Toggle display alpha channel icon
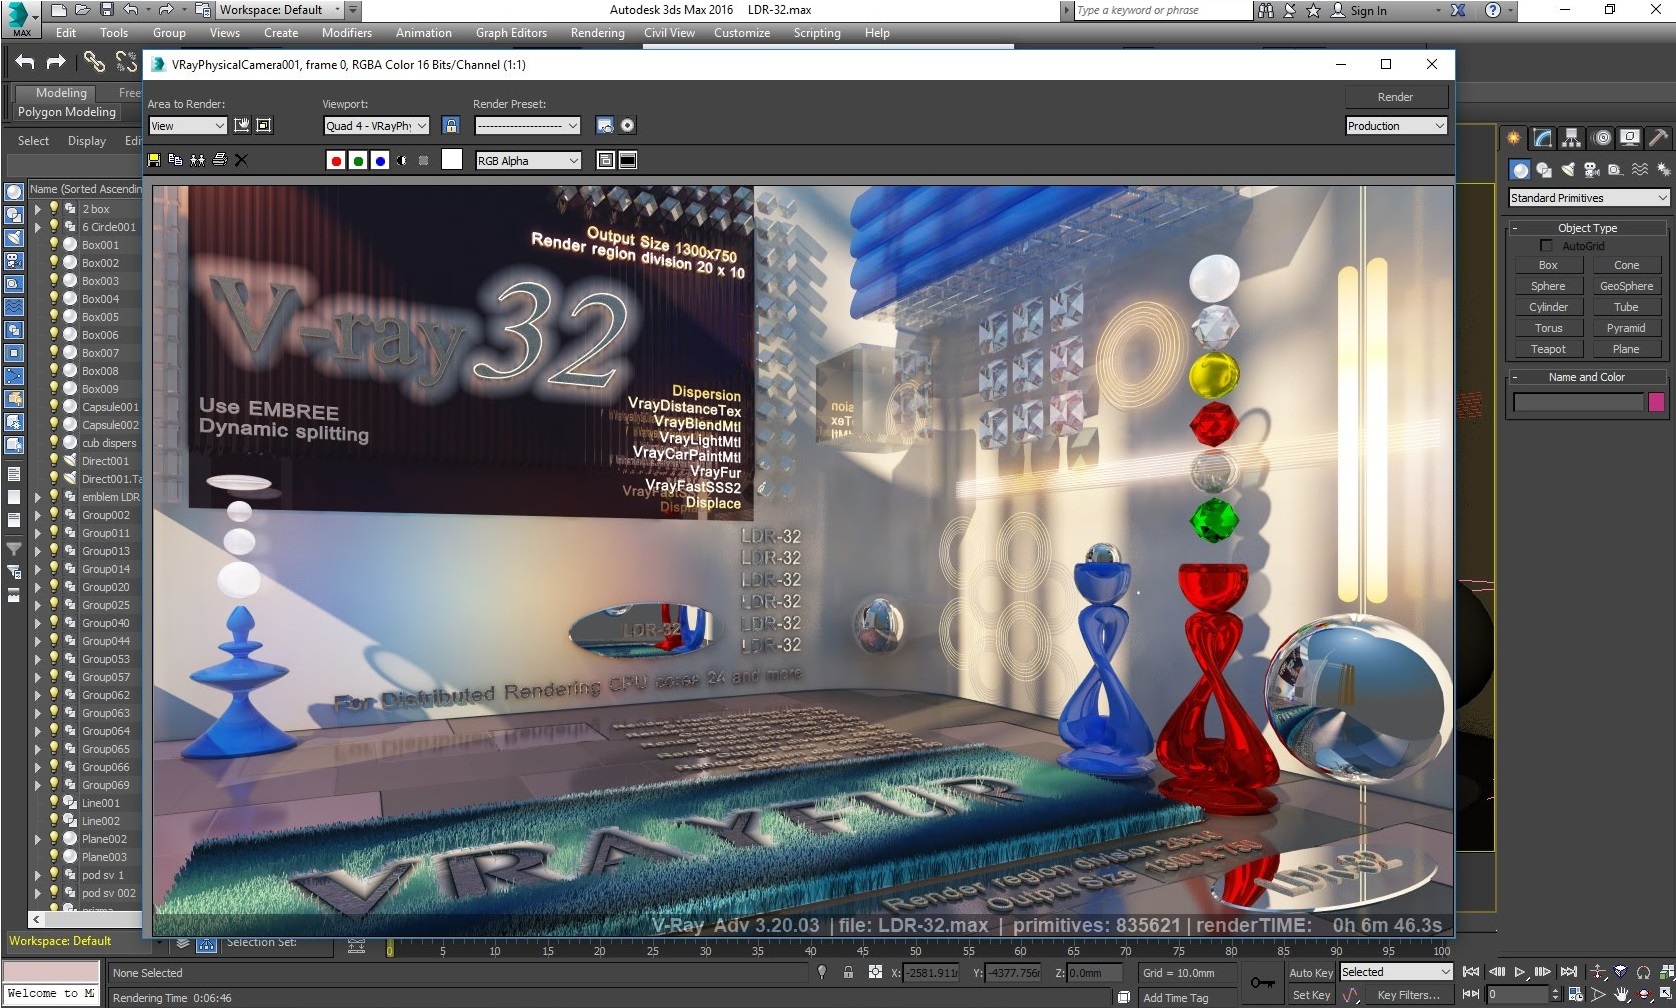The height and width of the screenshot is (1008, 1676). tap(402, 160)
